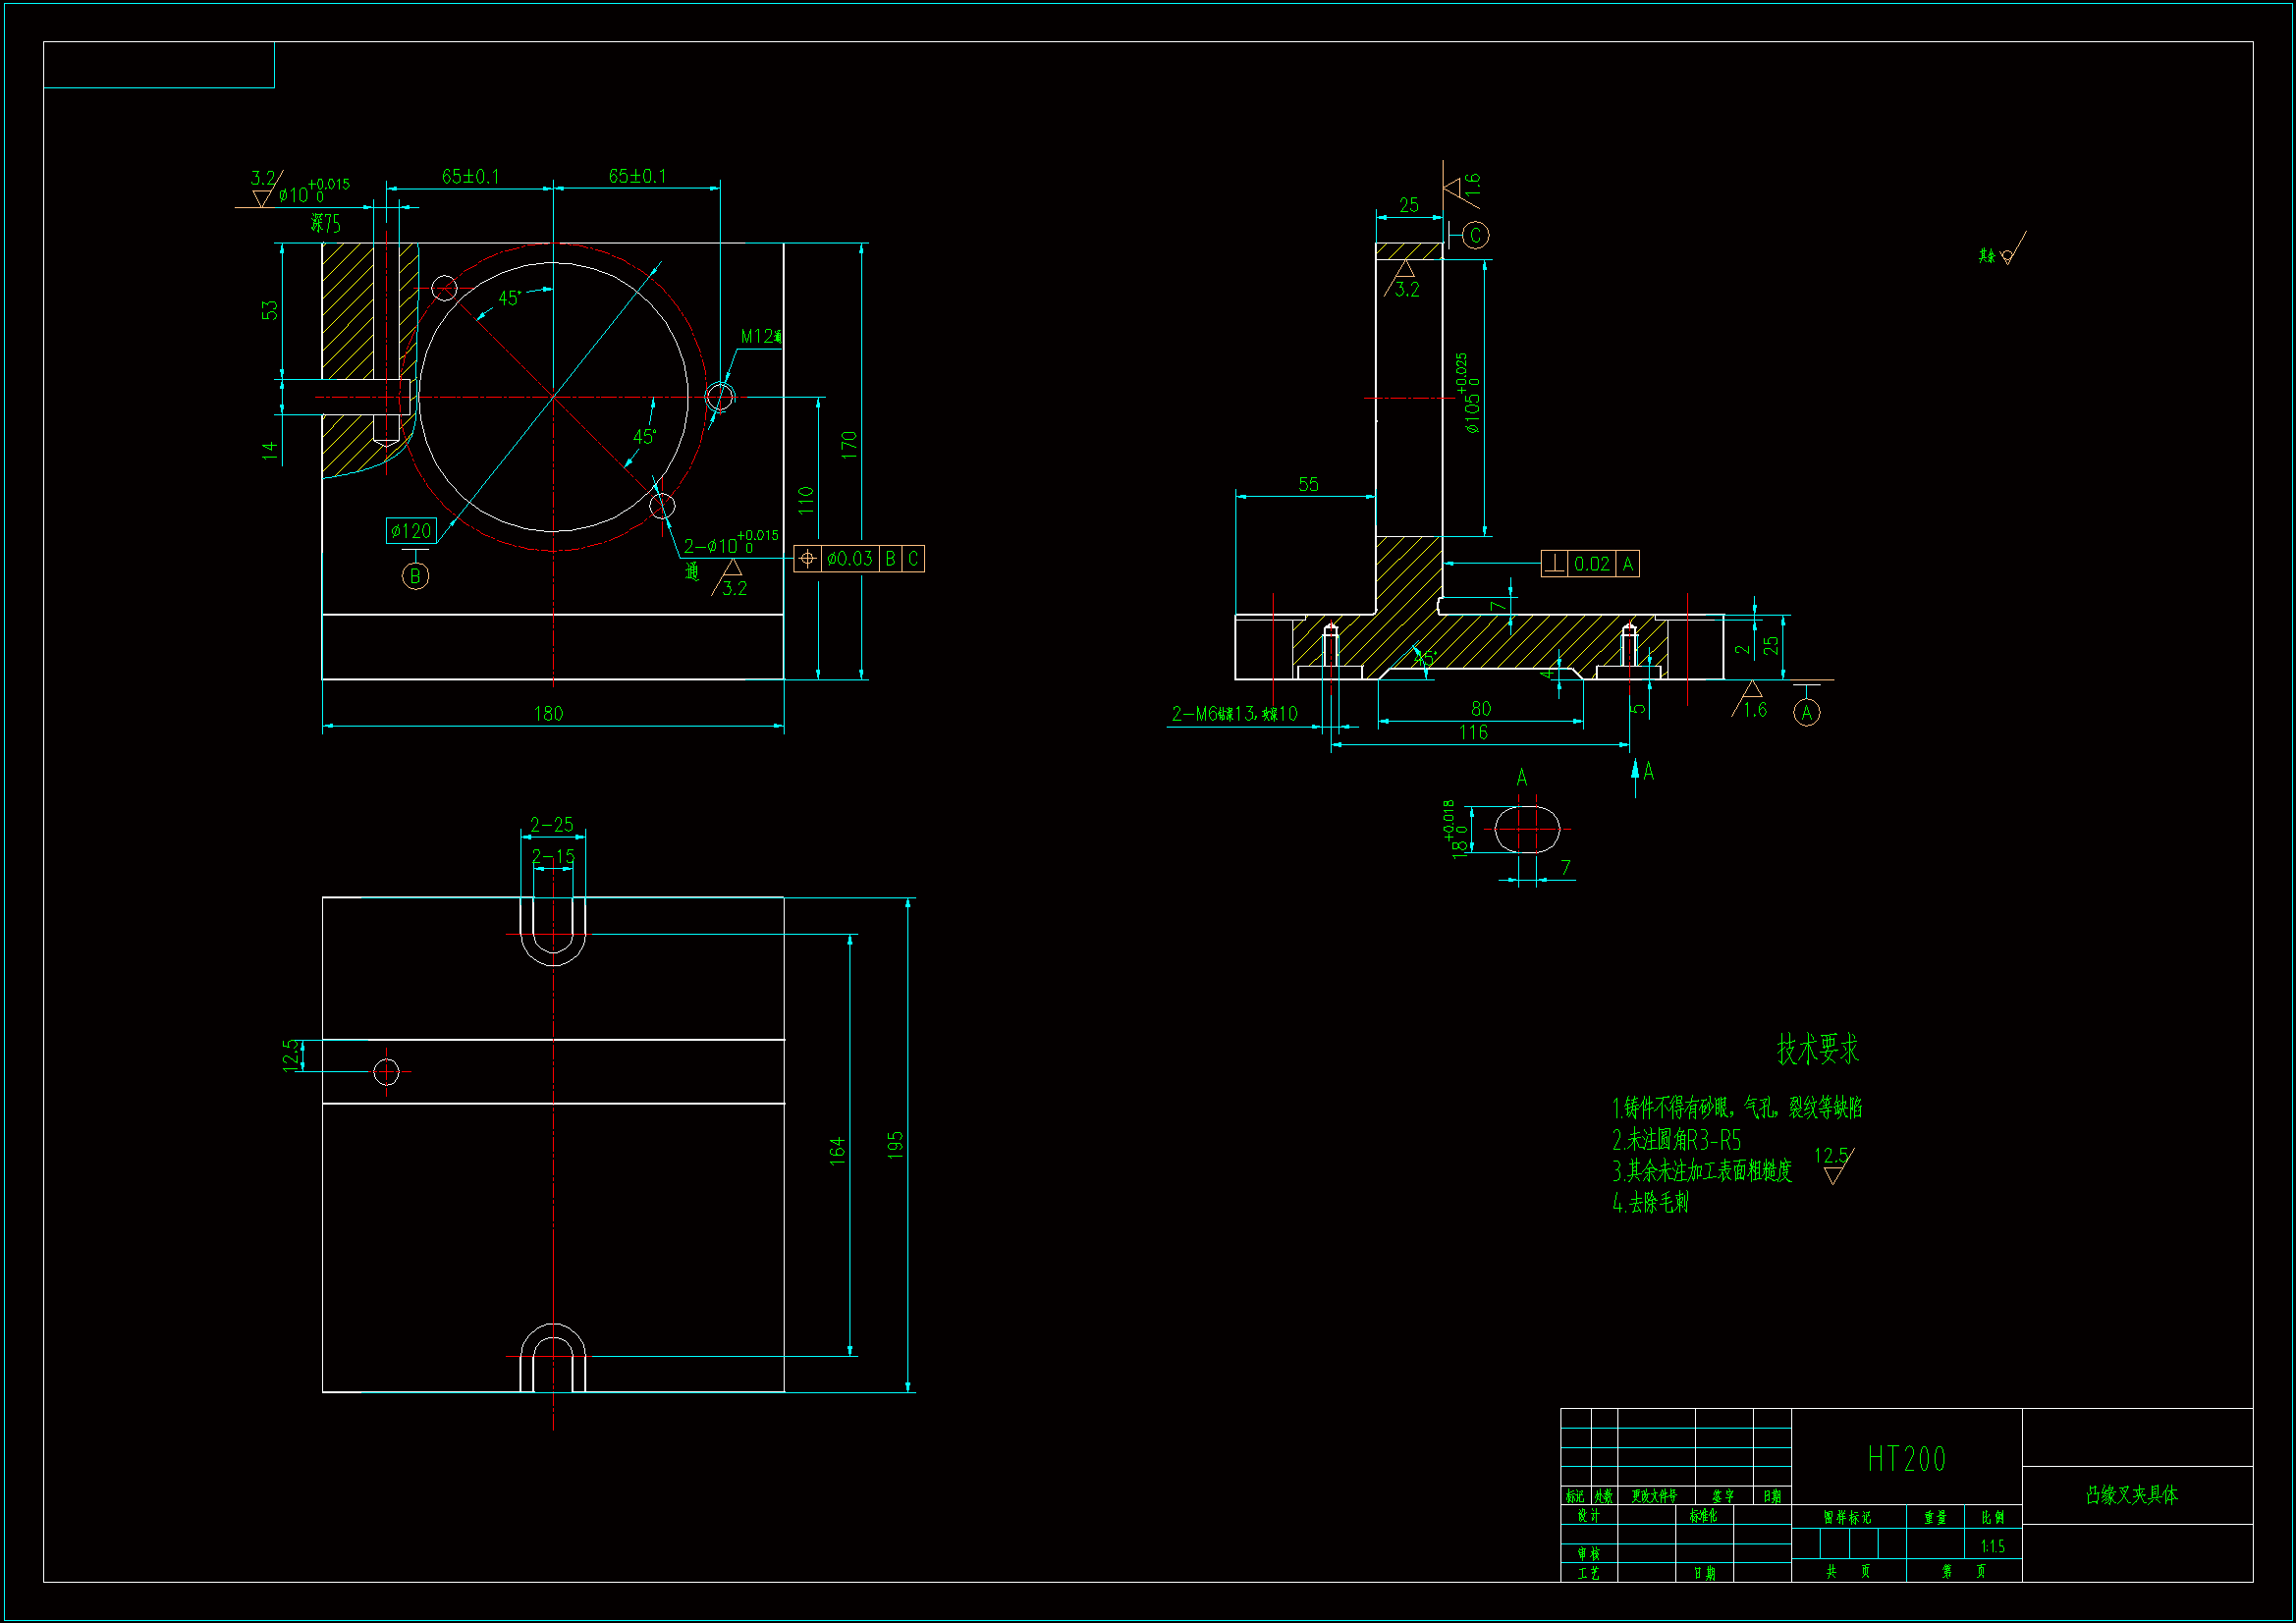Click the position tolerance symbol in ø0.03 frame
2296x1623 pixels.
click(x=807, y=558)
